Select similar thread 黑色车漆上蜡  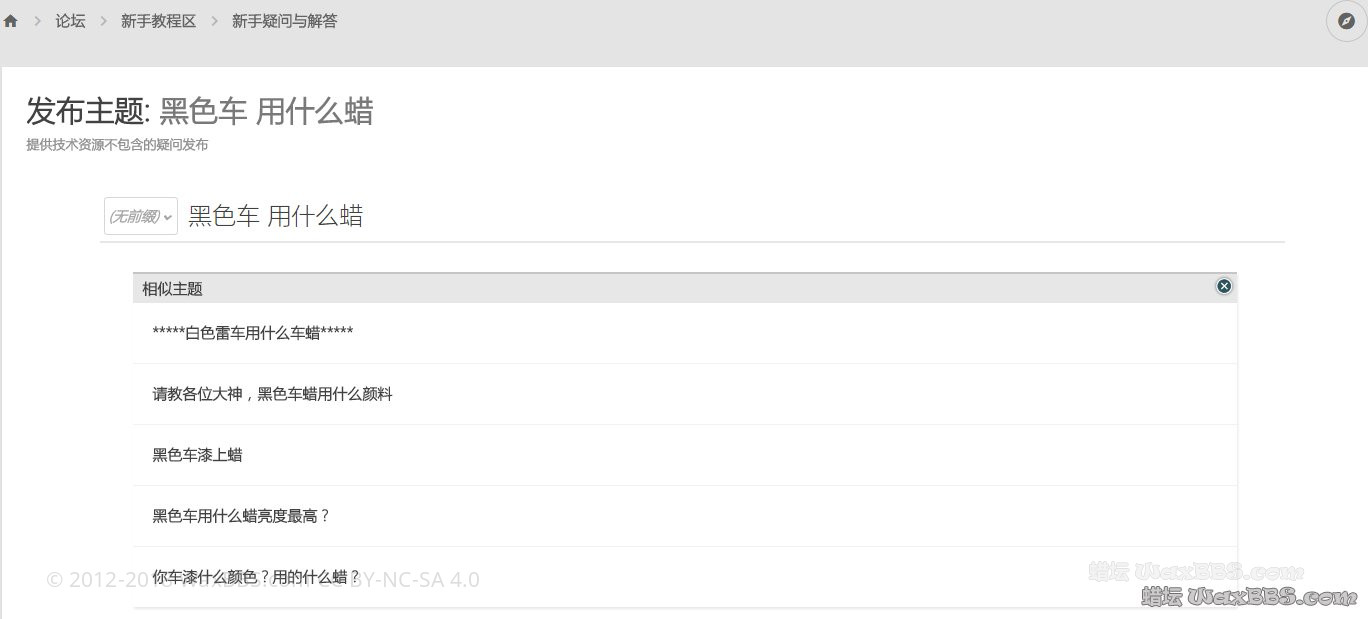click(197, 455)
